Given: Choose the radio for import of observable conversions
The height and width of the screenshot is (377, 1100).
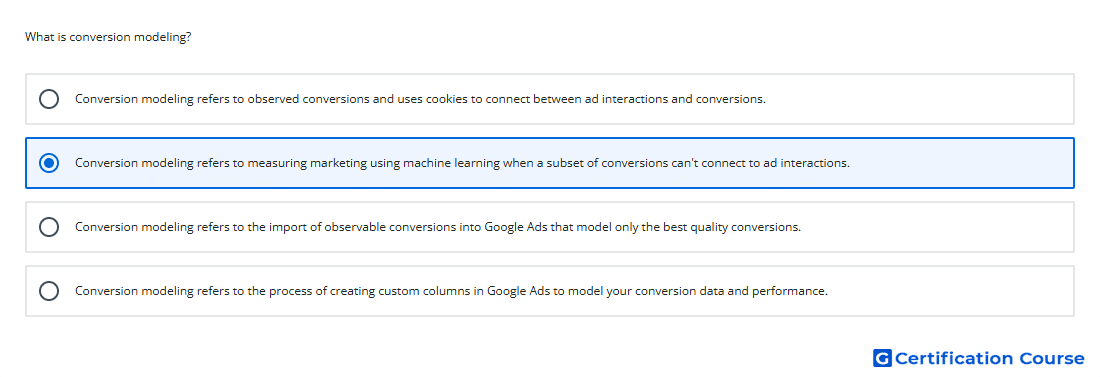Looking at the screenshot, I should coord(49,227).
